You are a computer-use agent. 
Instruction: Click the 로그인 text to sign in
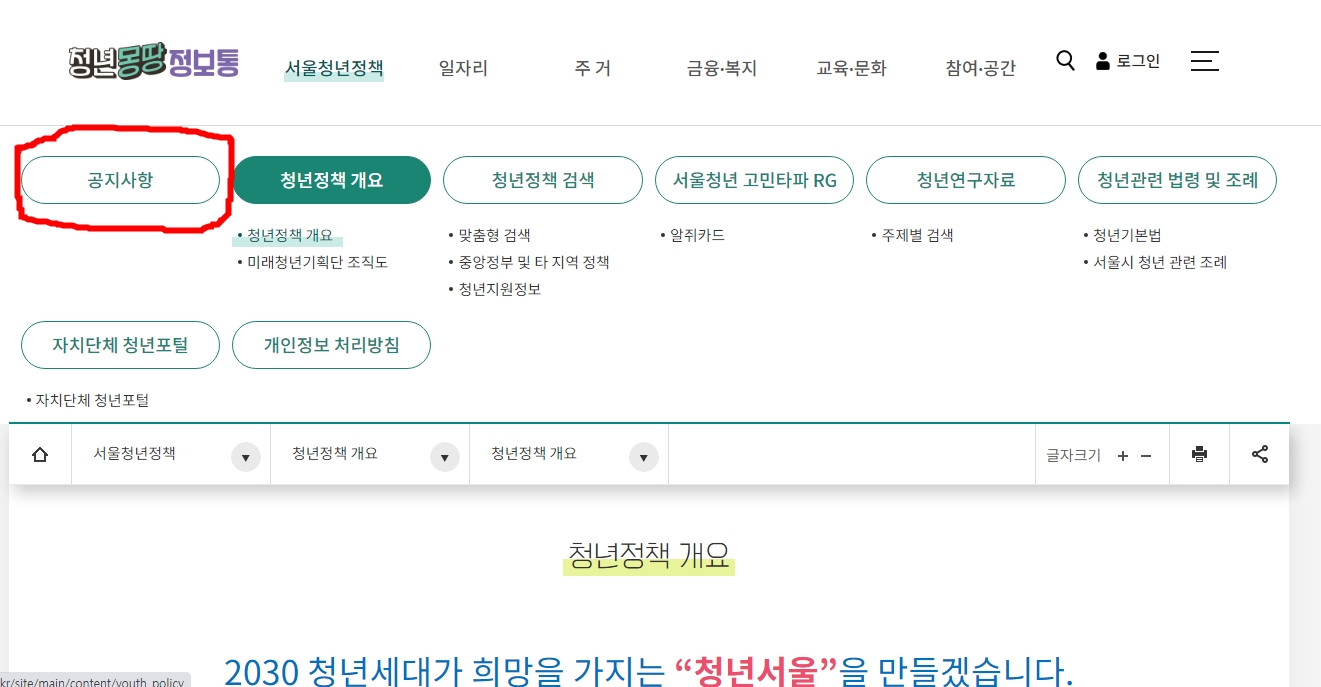(x=1138, y=60)
